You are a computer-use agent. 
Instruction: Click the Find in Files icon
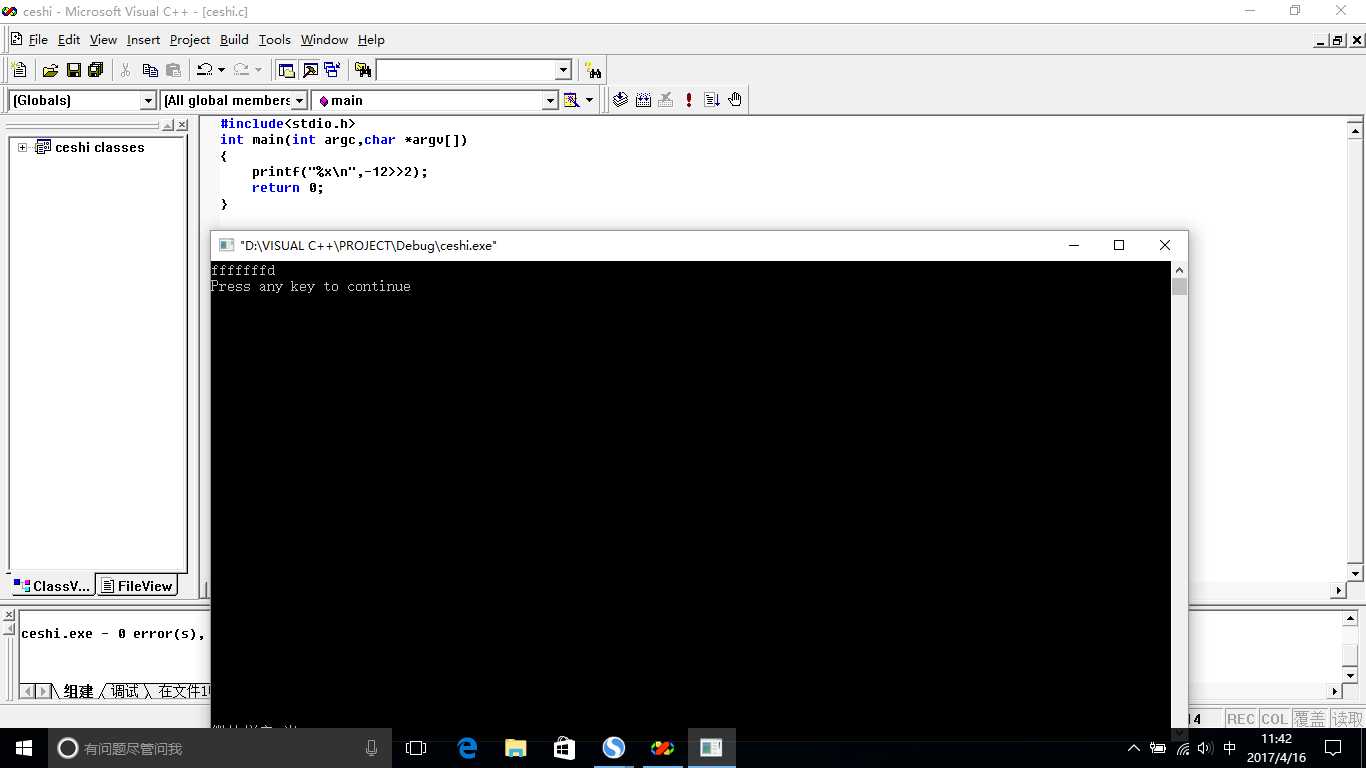point(363,70)
